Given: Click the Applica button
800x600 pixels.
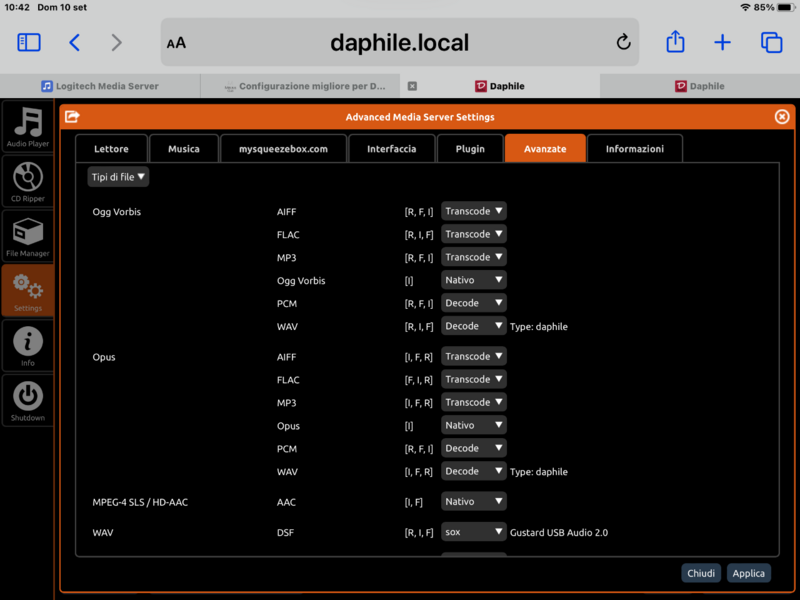Looking at the screenshot, I should click(748, 573).
